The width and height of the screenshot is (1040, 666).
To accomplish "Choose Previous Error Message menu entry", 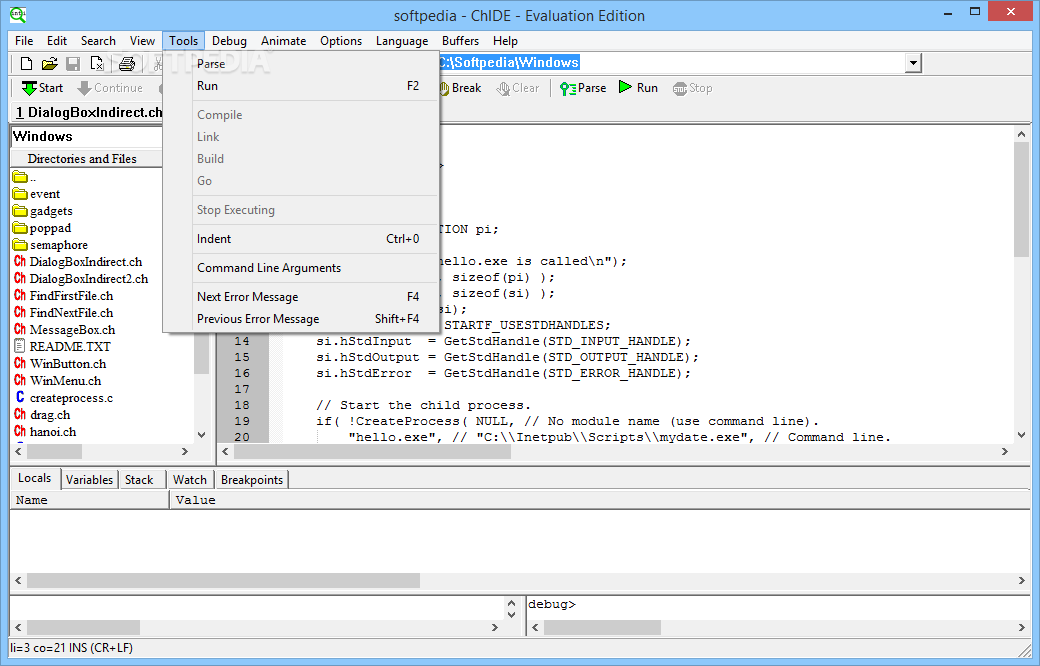I will 301,319.
